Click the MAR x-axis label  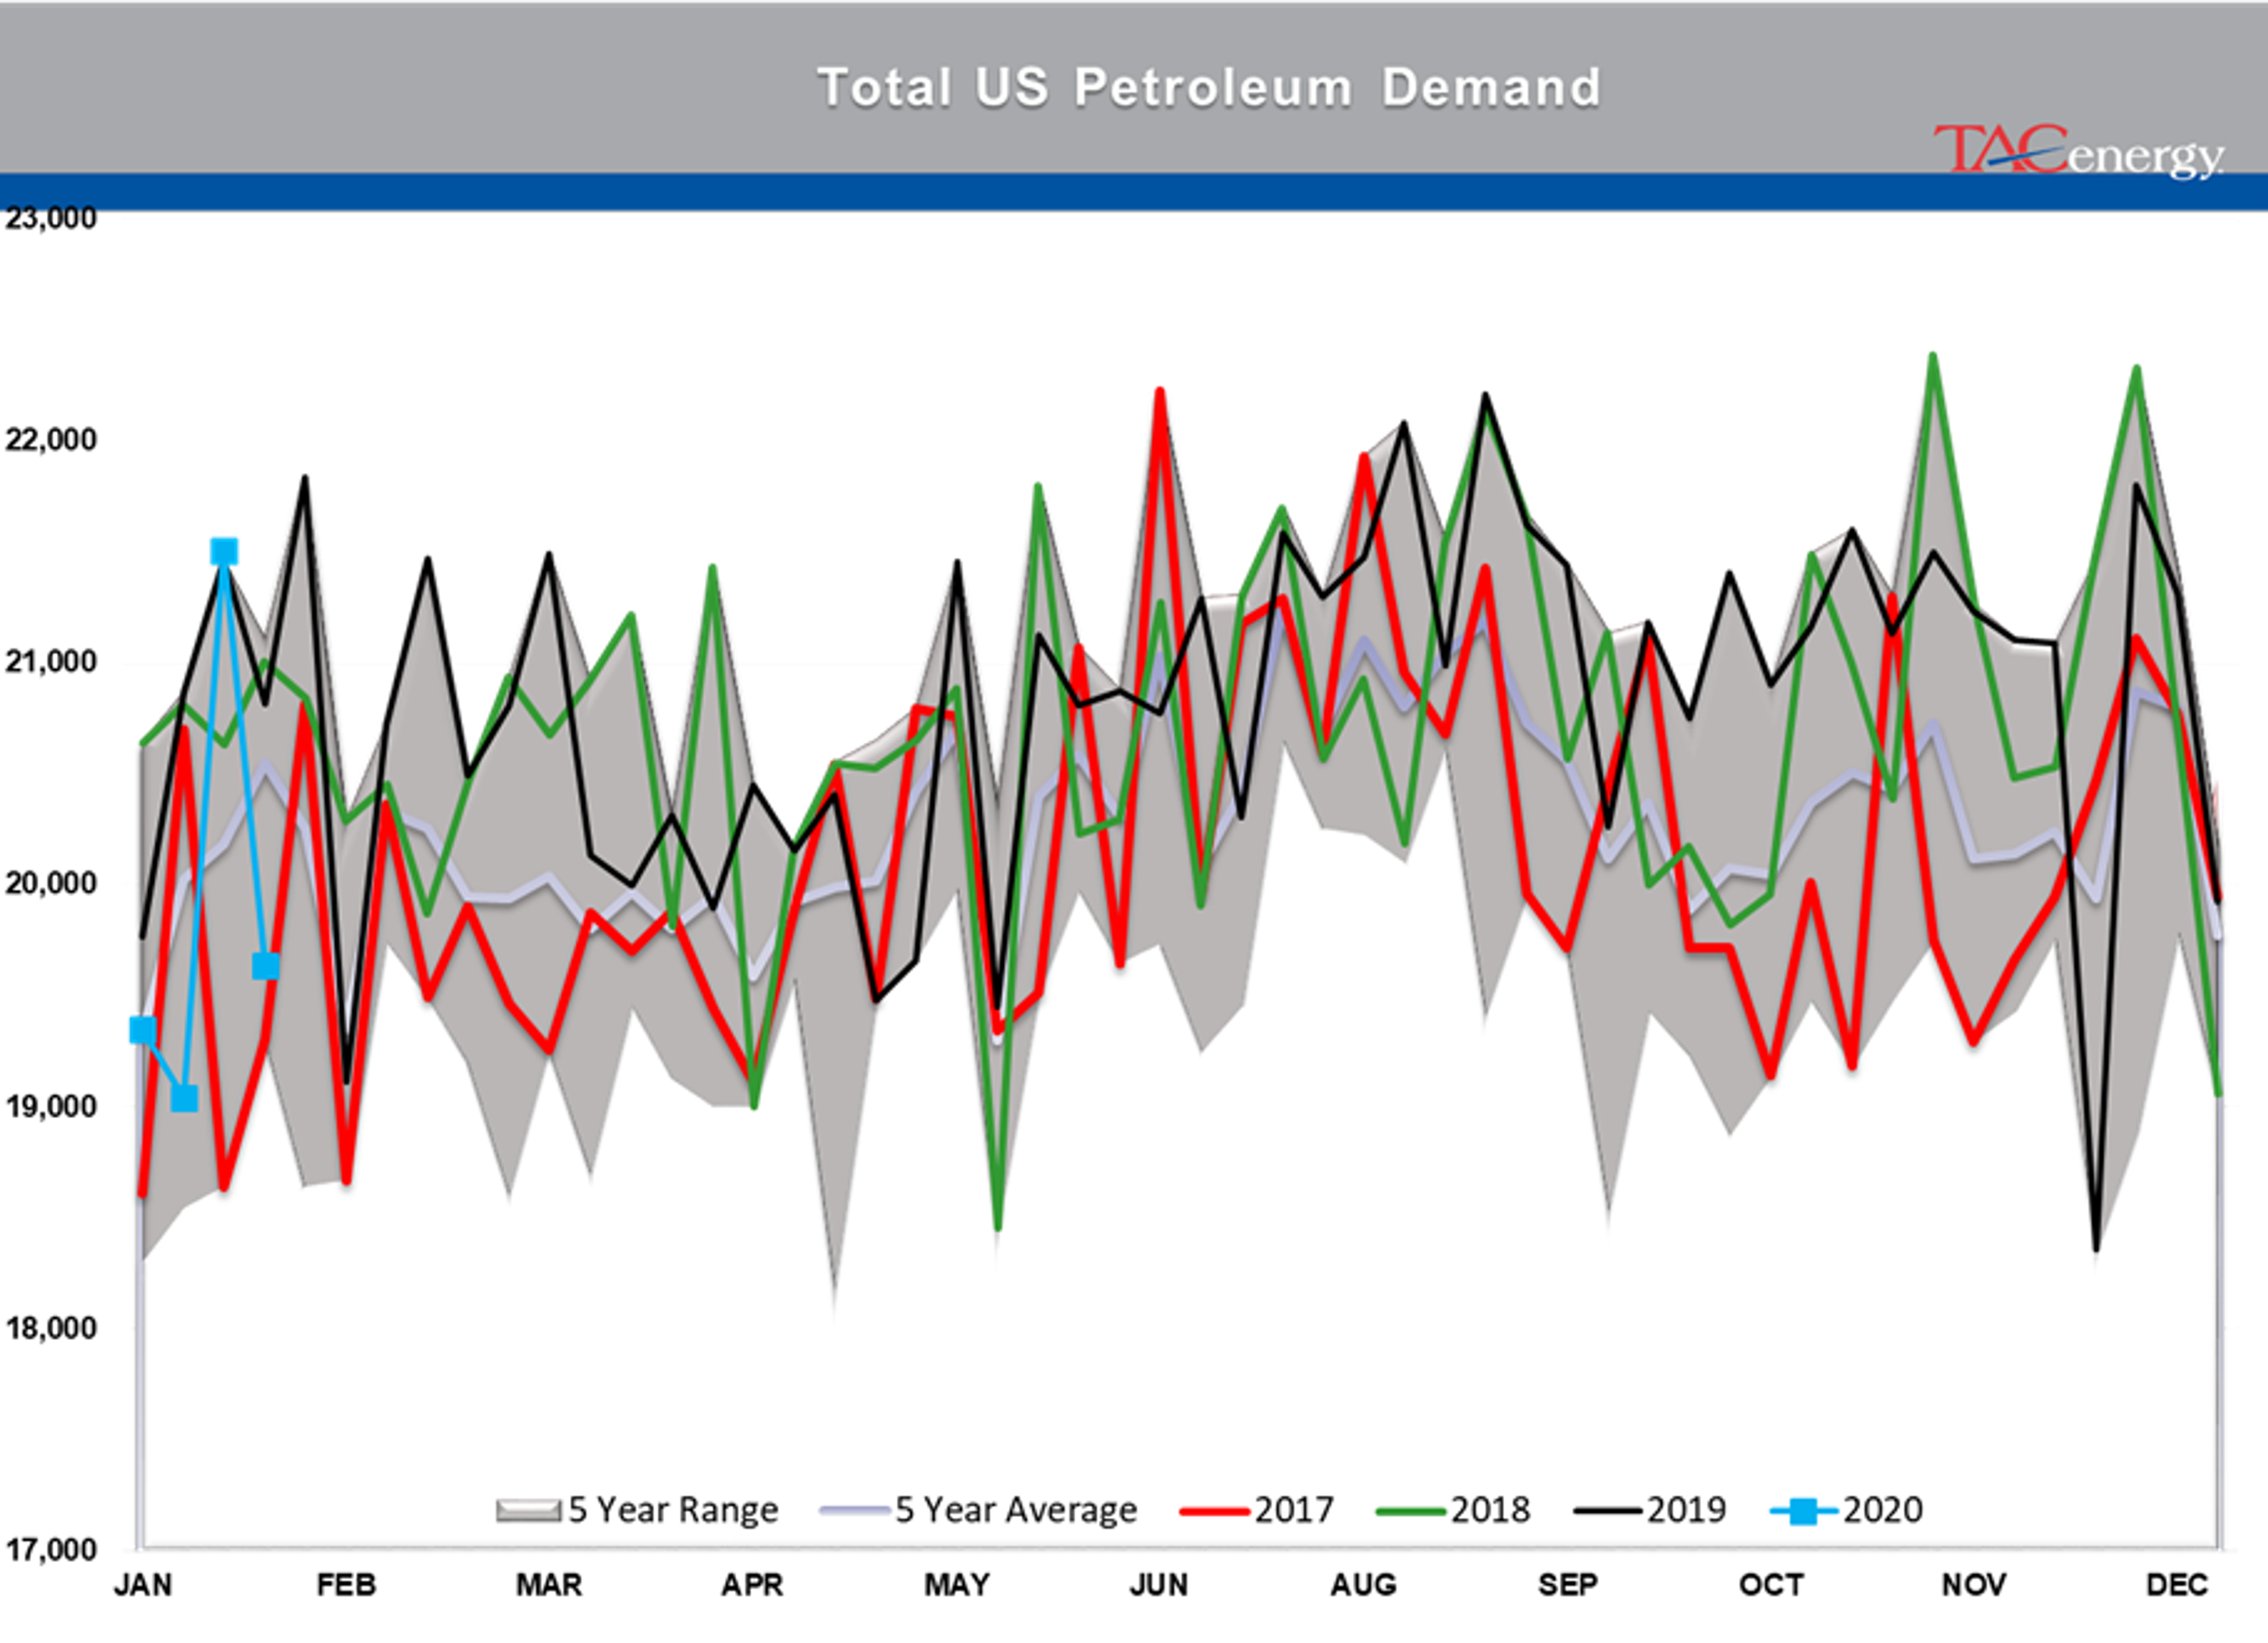click(x=549, y=1585)
